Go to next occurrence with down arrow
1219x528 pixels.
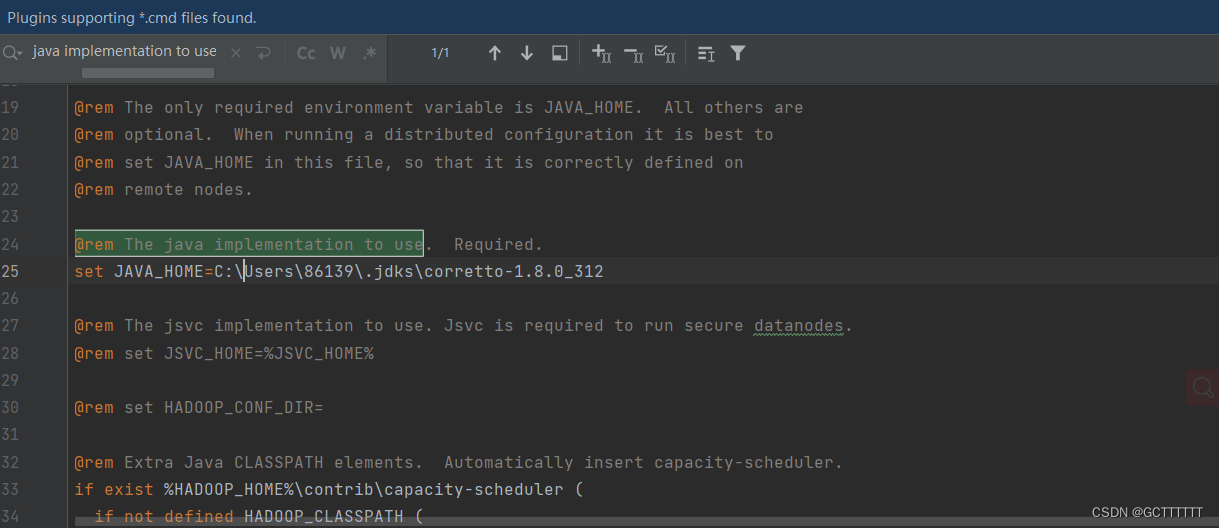[x=527, y=53]
